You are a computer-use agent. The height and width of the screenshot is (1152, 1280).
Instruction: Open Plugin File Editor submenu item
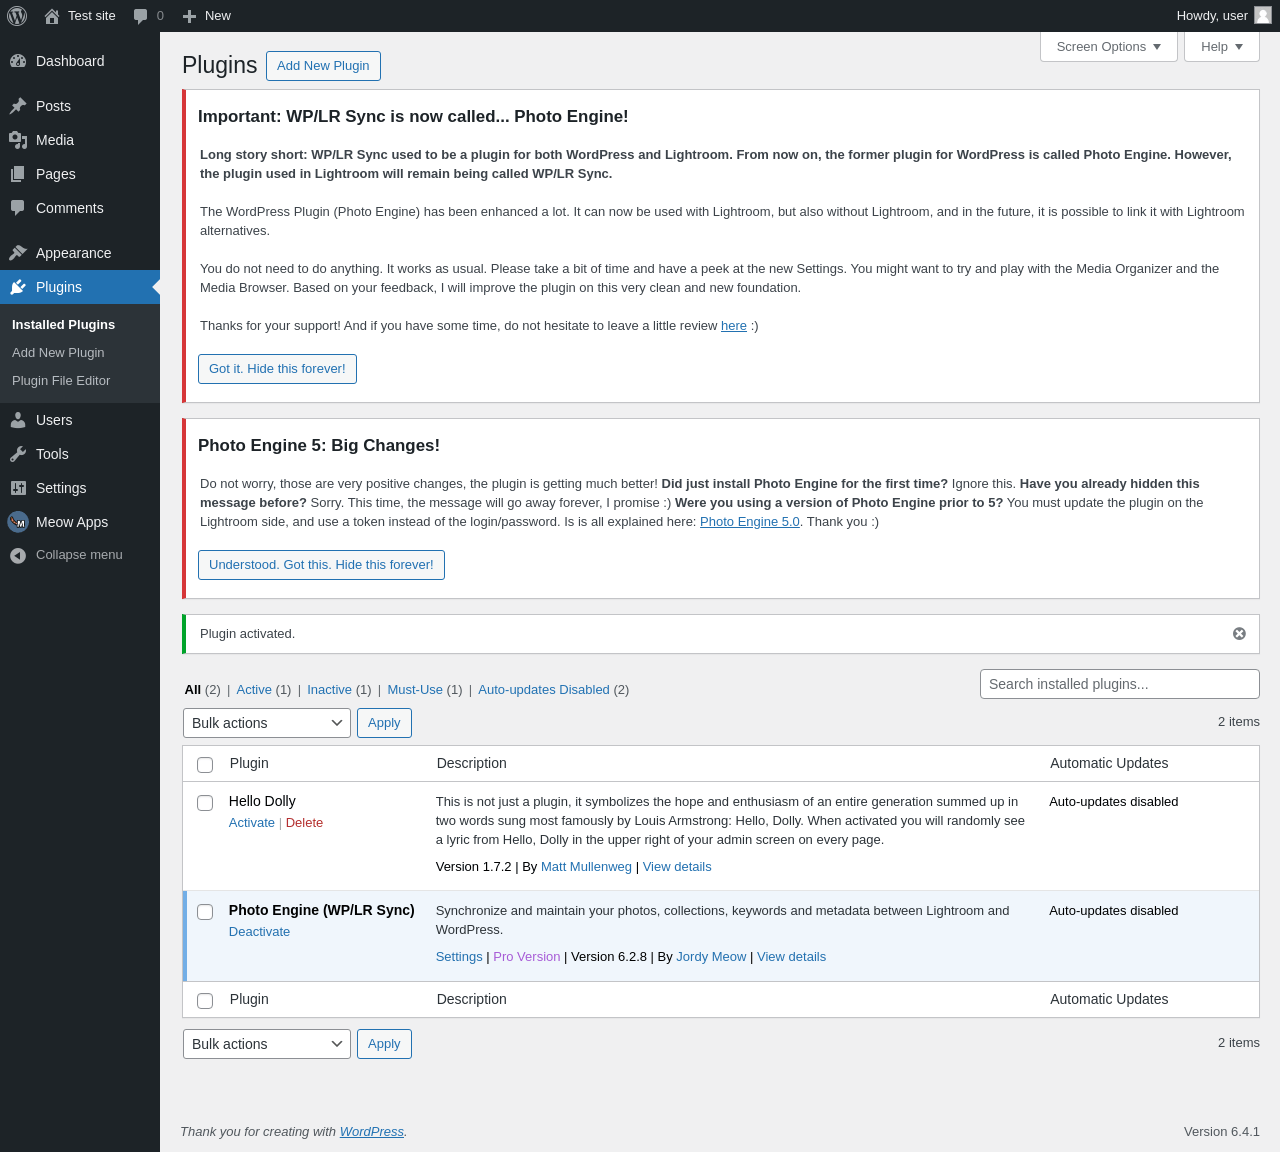(61, 381)
